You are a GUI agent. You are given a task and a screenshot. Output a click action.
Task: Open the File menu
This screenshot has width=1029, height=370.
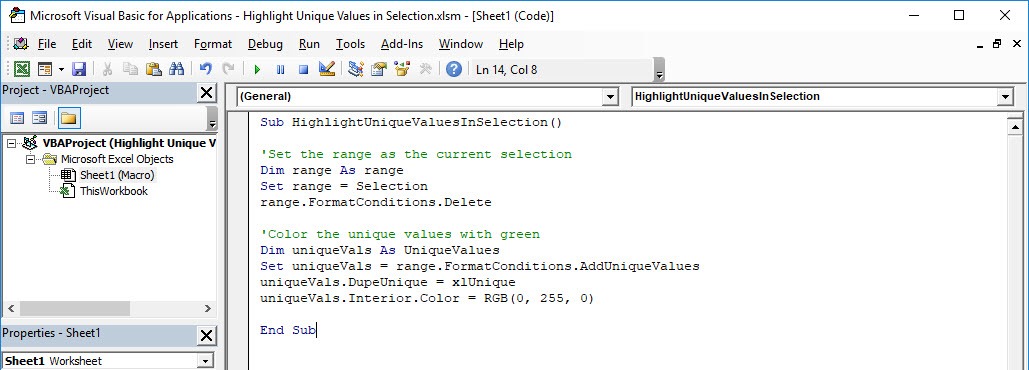pyautogui.click(x=47, y=44)
